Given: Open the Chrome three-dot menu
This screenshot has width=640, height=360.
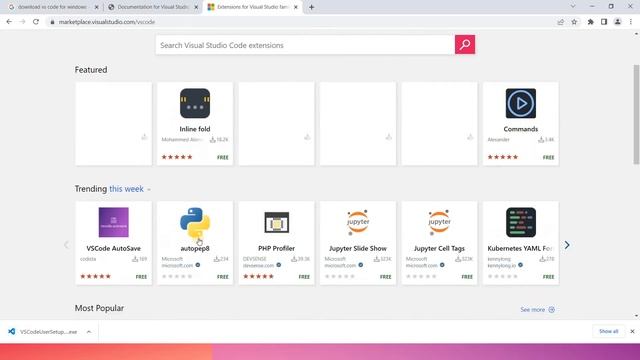Looking at the screenshot, I should coord(631,22).
